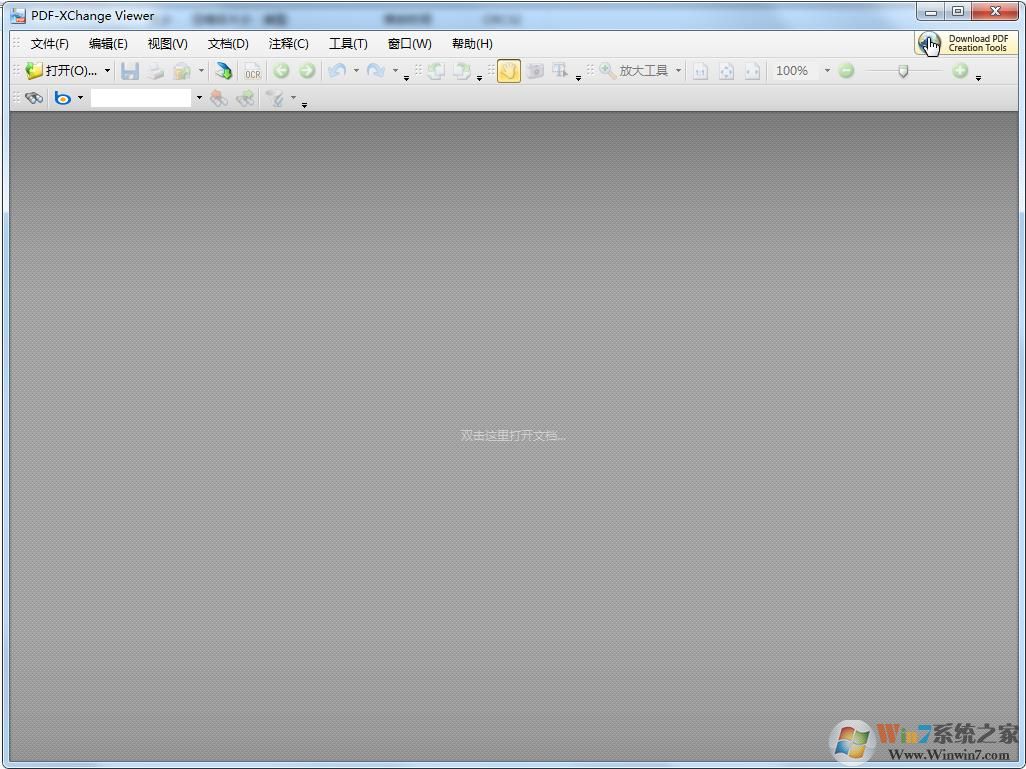The height and width of the screenshot is (769, 1026).
Task: Toggle fit width view mode
Action: (752, 70)
